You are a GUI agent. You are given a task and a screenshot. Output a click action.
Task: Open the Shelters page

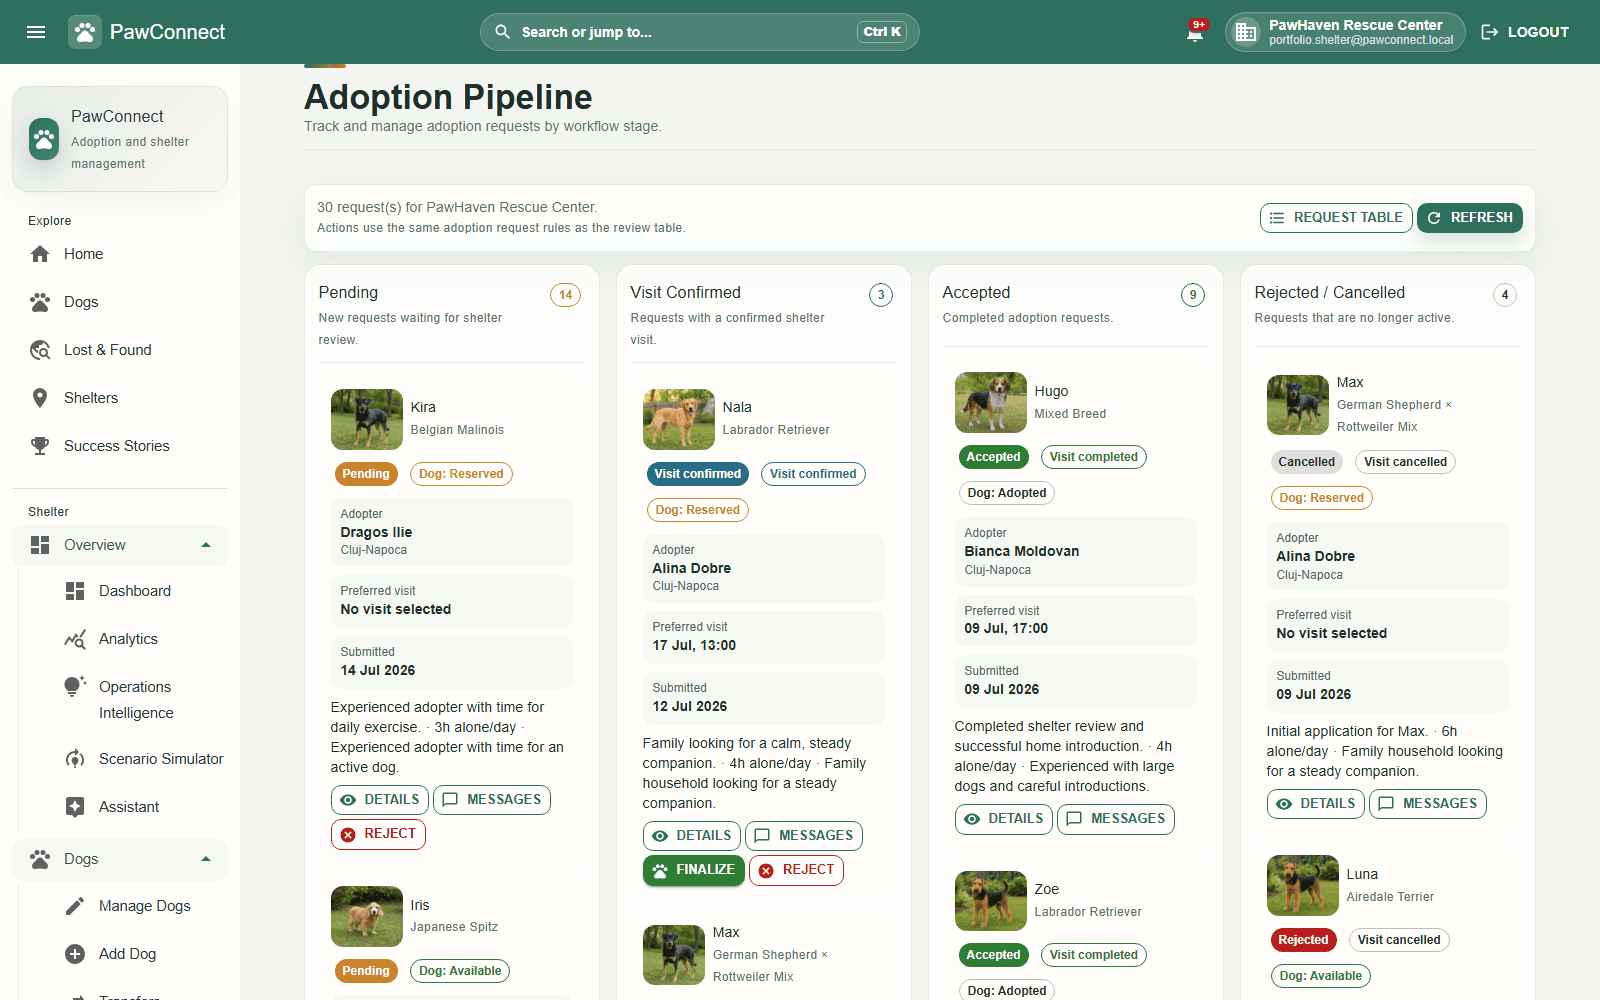[x=120, y=398]
